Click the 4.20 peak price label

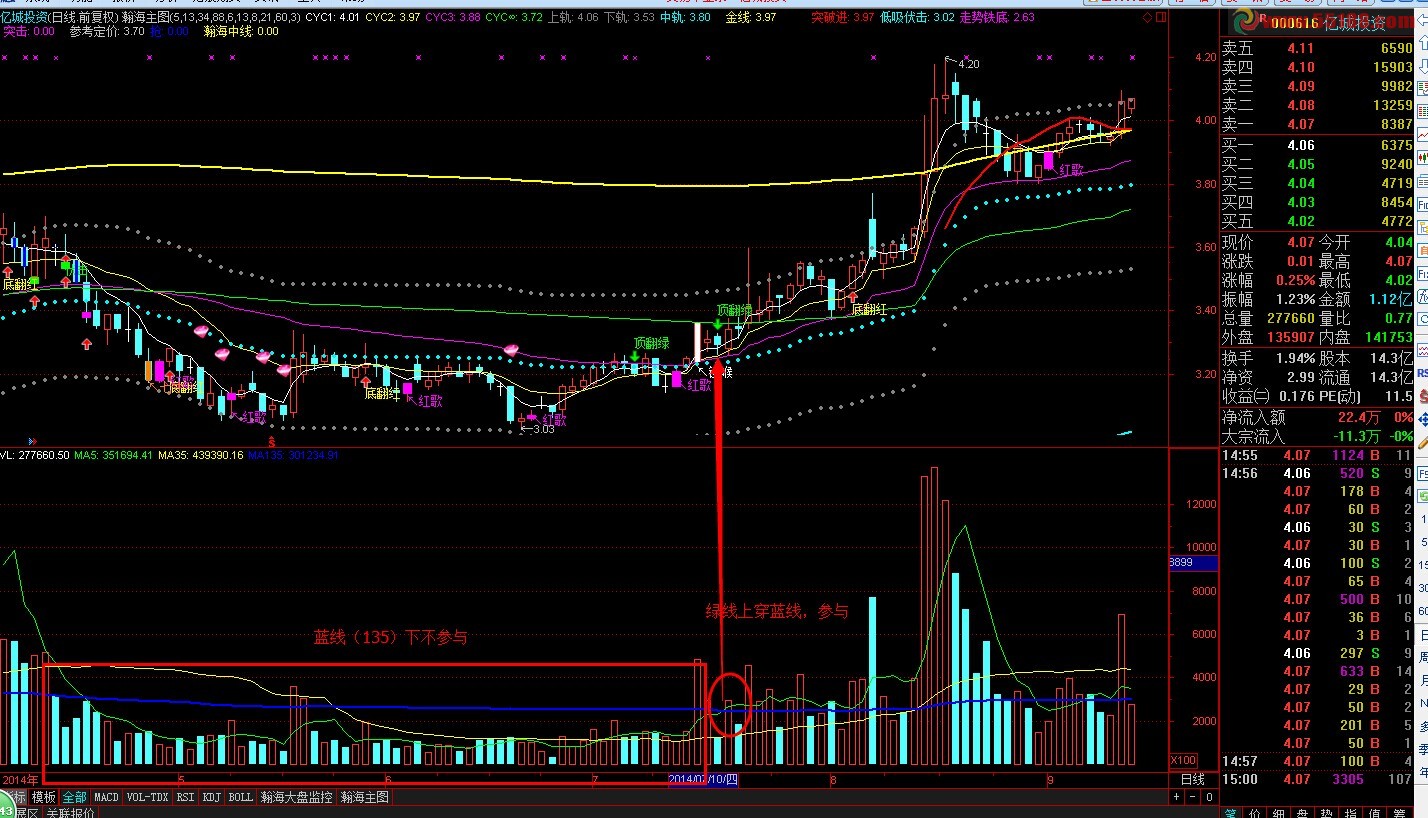[x=968, y=64]
